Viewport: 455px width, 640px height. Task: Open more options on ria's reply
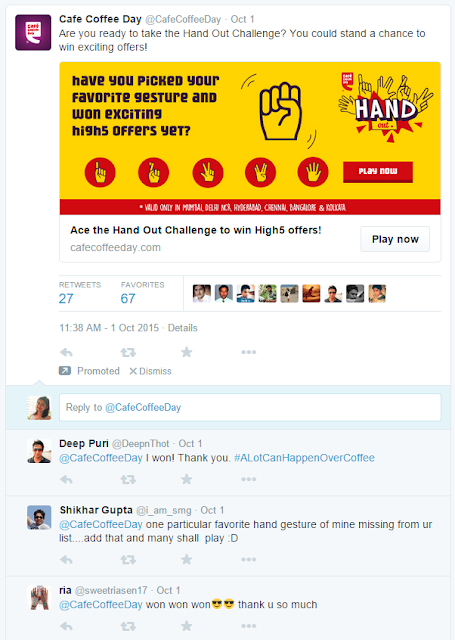point(249,626)
